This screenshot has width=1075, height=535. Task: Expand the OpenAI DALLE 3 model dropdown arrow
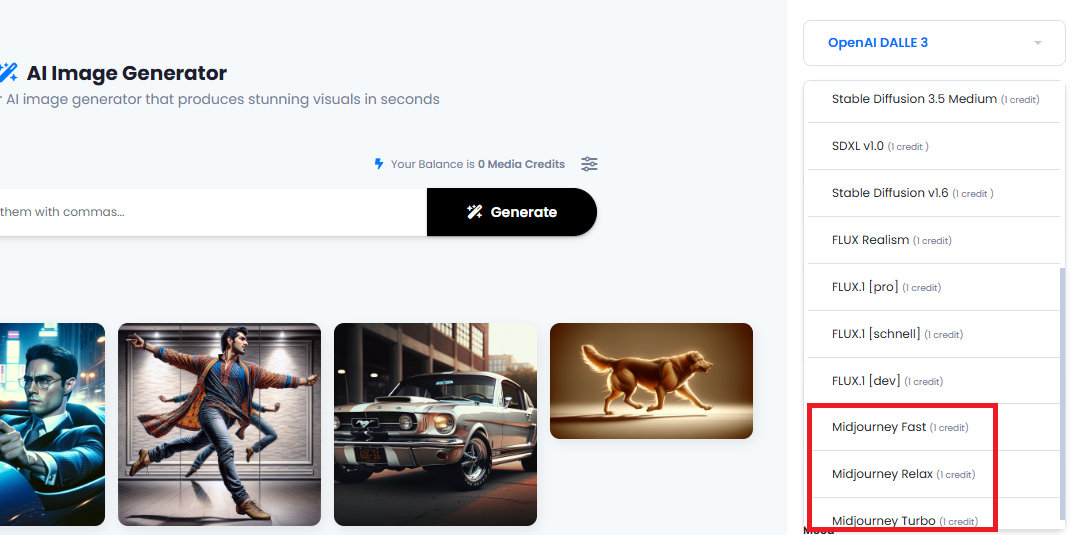point(1037,43)
